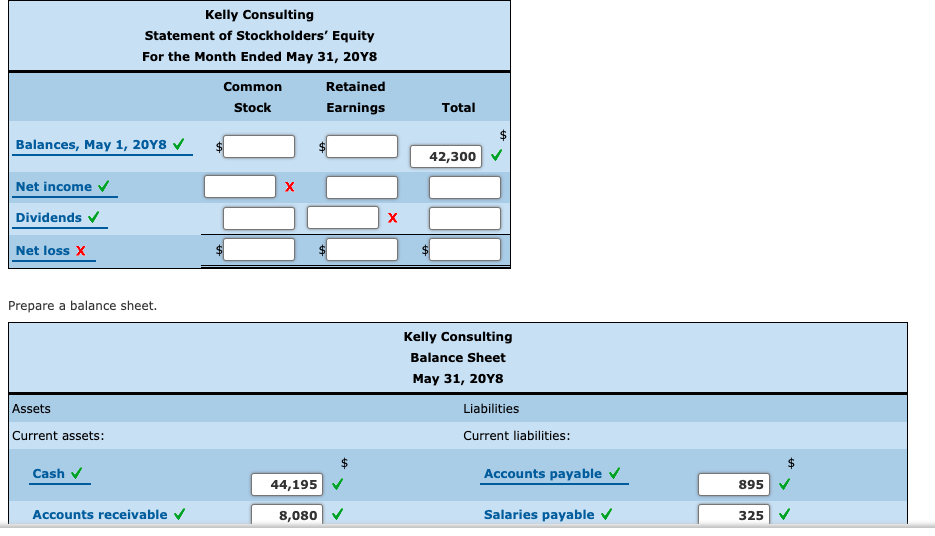Image resolution: width=935 pixels, height=536 pixels.
Task: Click the 'Liabilities' section label
Action: point(491,409)
